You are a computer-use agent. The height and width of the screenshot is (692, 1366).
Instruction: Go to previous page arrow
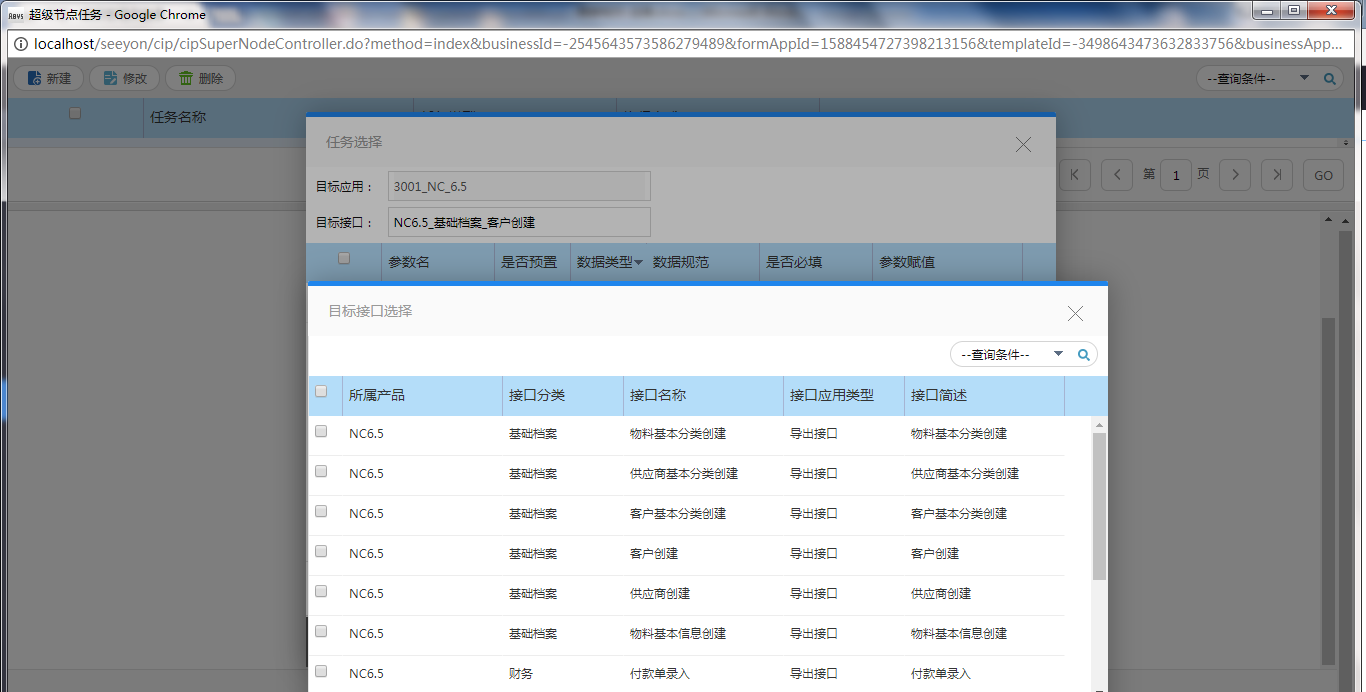[1117, 175]
